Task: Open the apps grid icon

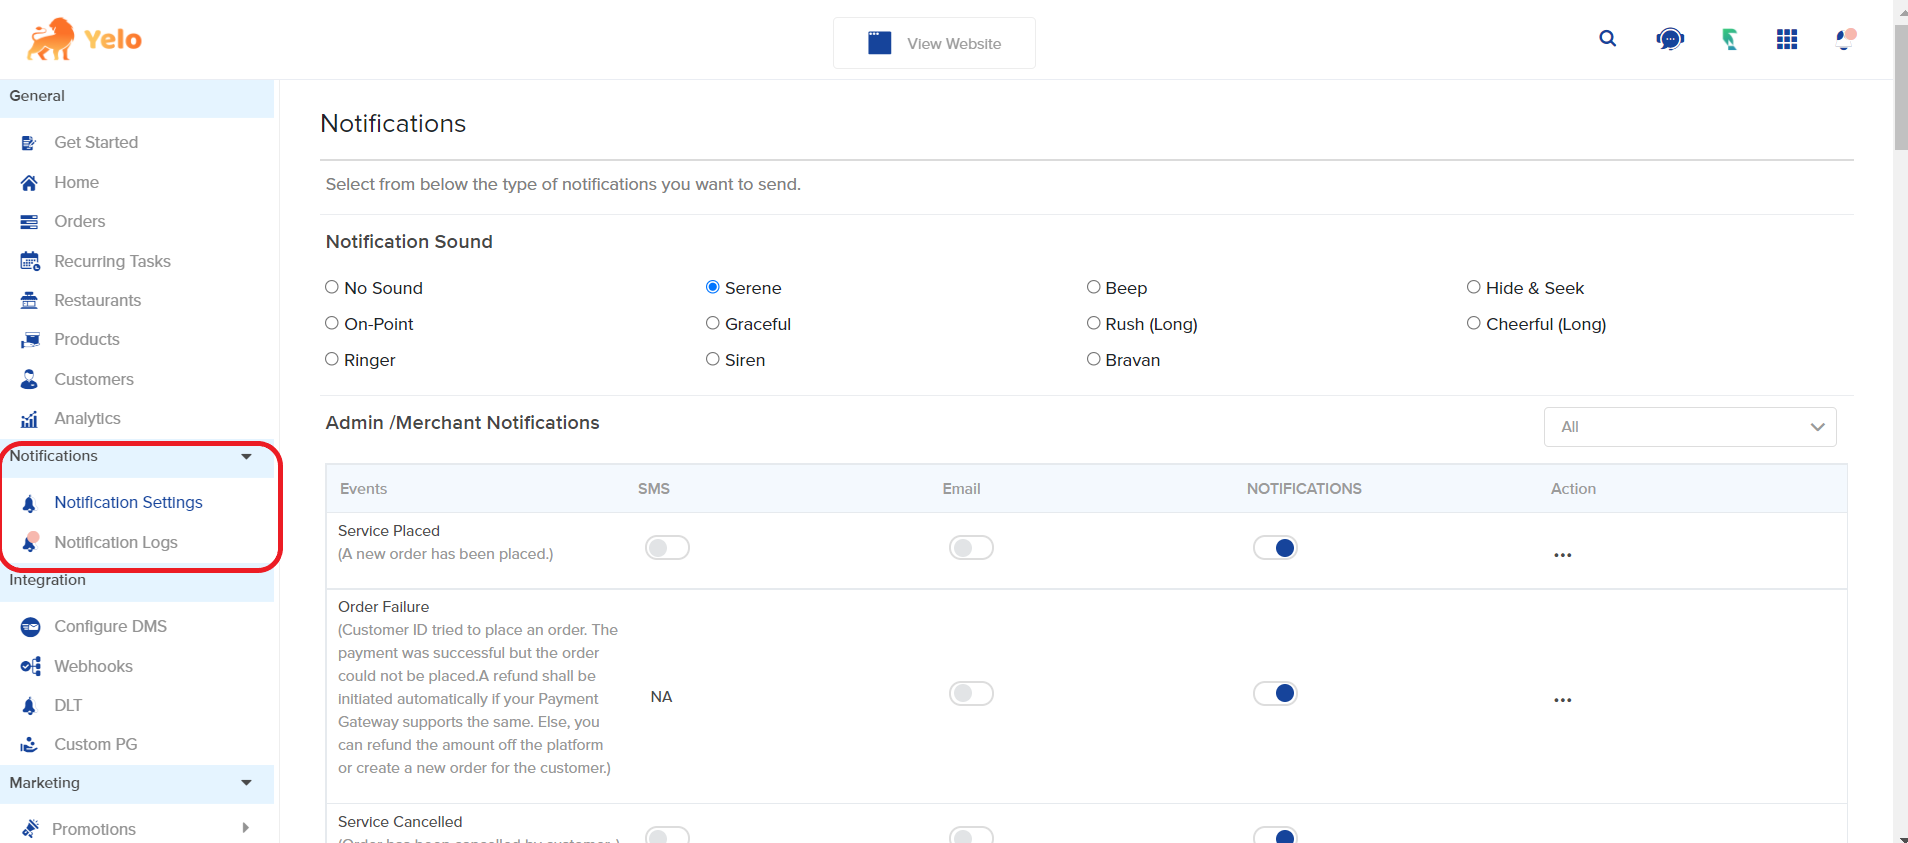Action: point(1786,39)
